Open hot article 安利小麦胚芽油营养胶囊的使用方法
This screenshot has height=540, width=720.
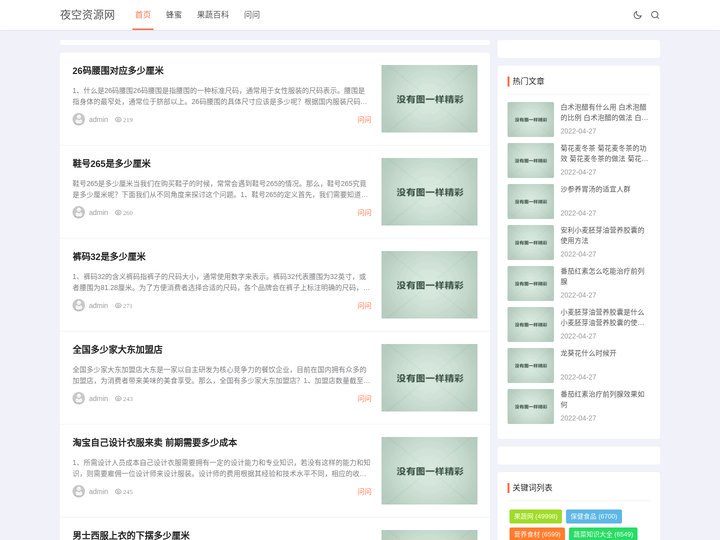tap(602, 235)
